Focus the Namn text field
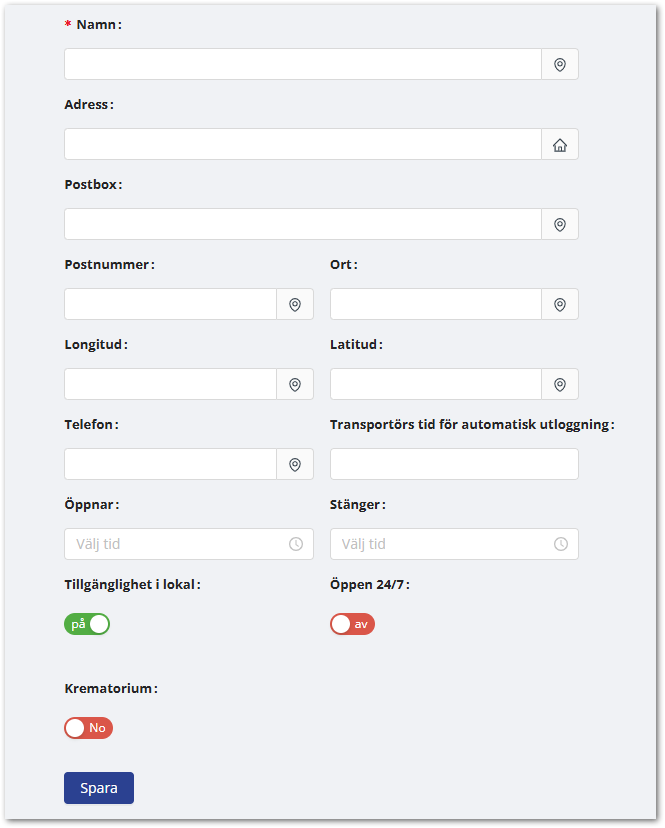Screen dimensions: 665x828 coord(302,64)
